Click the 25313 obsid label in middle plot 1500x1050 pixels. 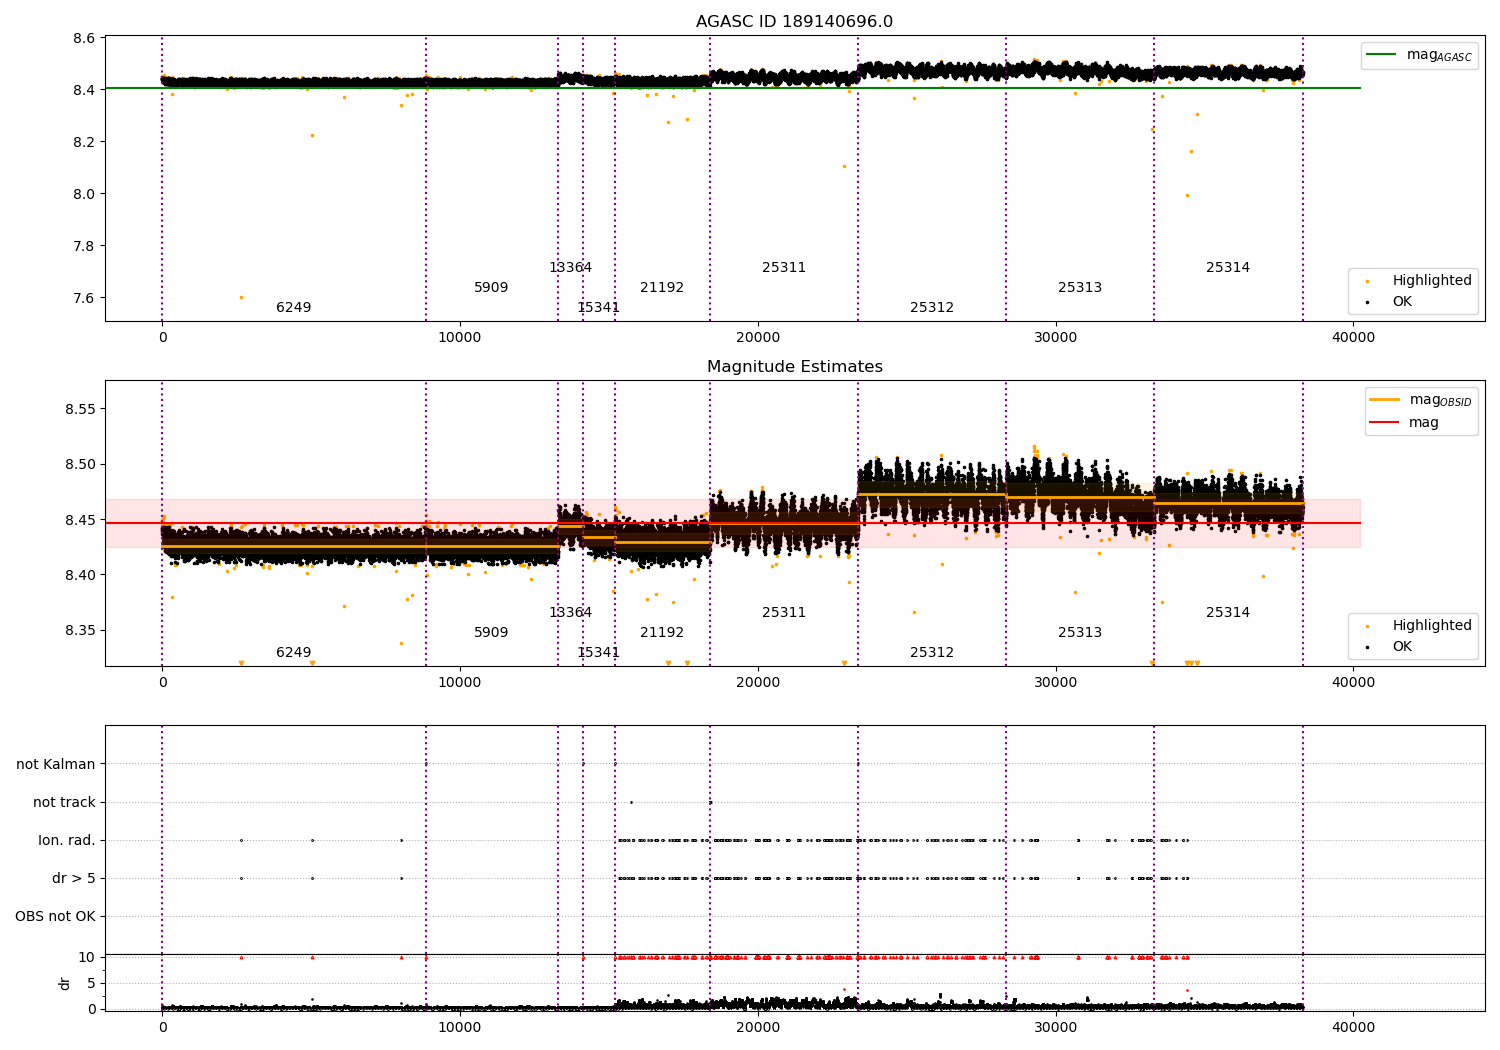(1080, 633)
